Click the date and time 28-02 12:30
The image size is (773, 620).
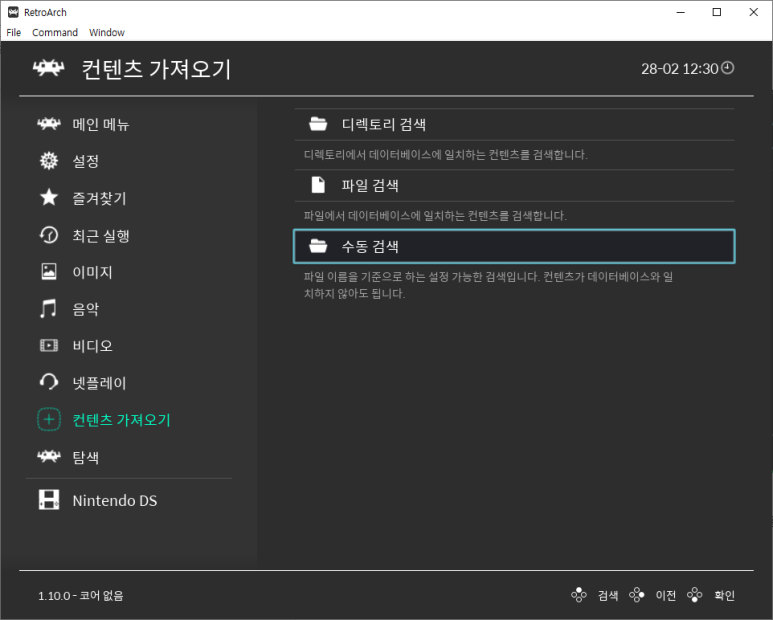pyautogui.click(x=679, y=69)
